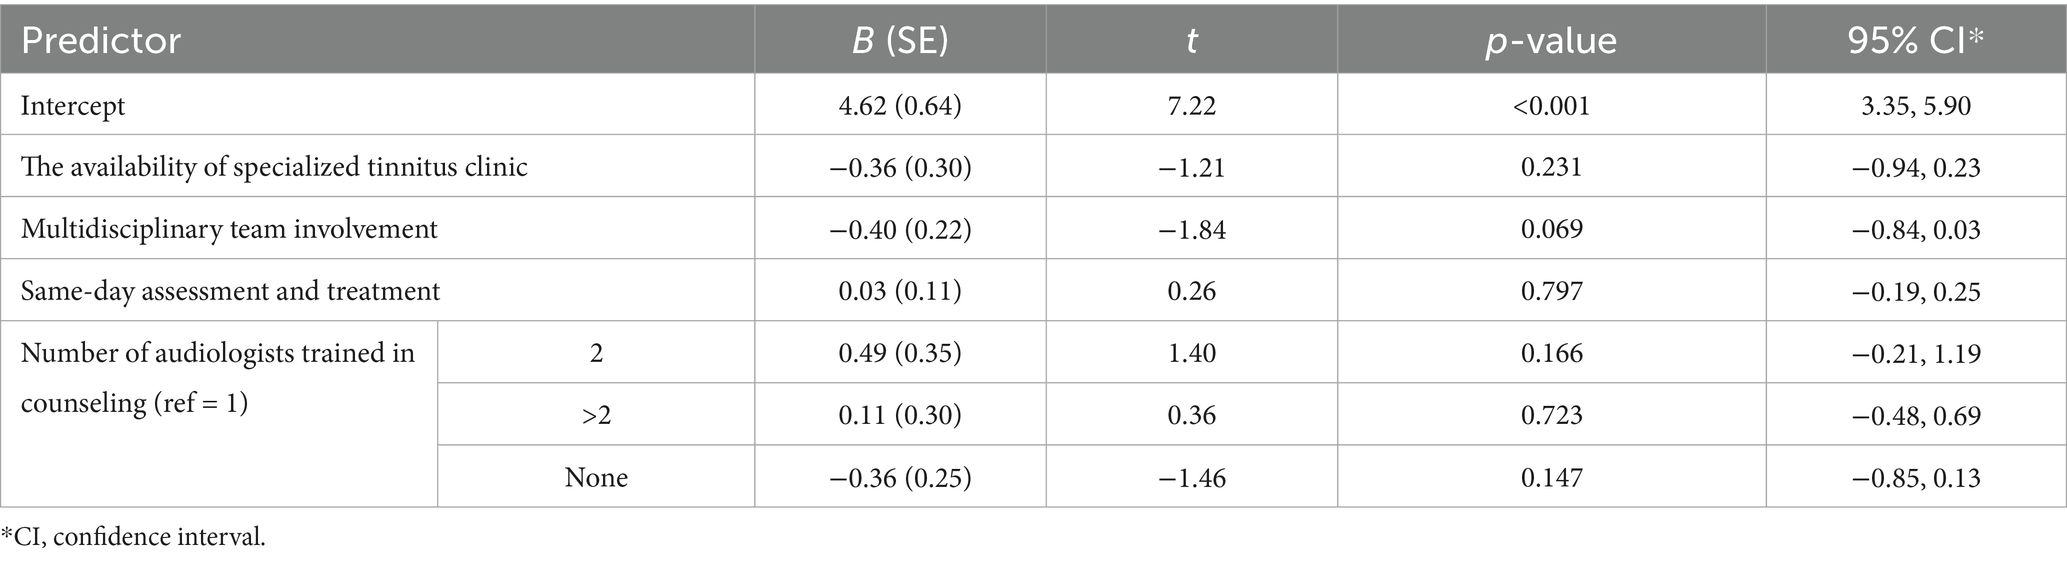Click the t column header
Image resolution: width=2067 pixels, height=561 pixels.
(1191, 41)
